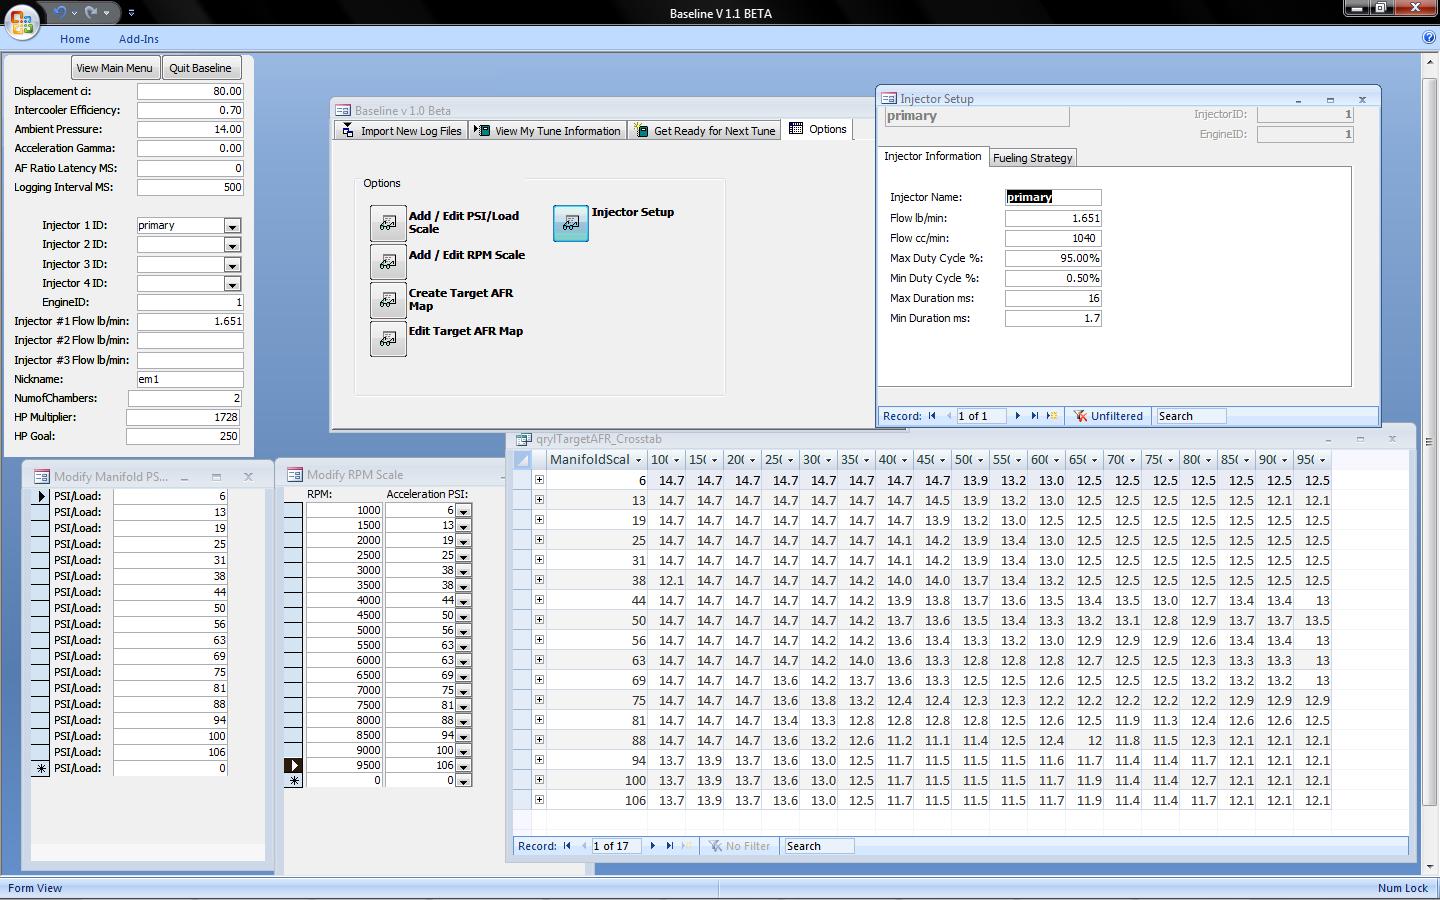Expand the Injector 1 ID dropdown
The height and width of the screenshot is (900, 1440).
(x=232, y=226)
